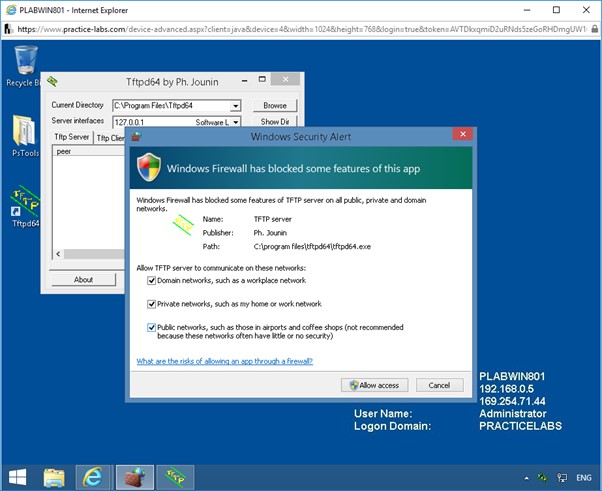Open the firewall risks help link
The height and width of the screenshot is (491, 602).
point(225,361)
